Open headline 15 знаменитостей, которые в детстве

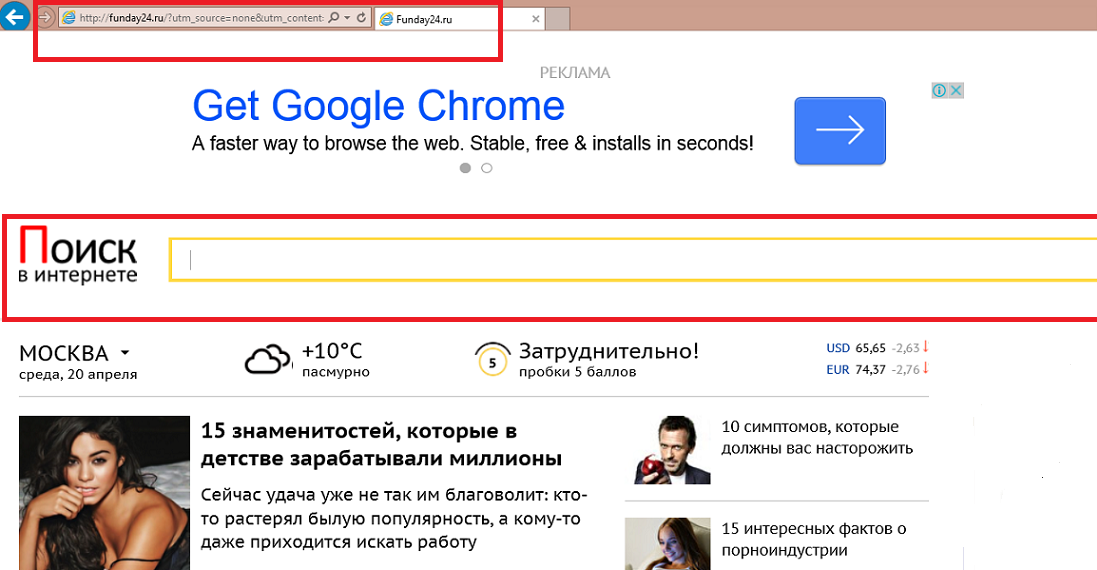(x=381, y=445)
